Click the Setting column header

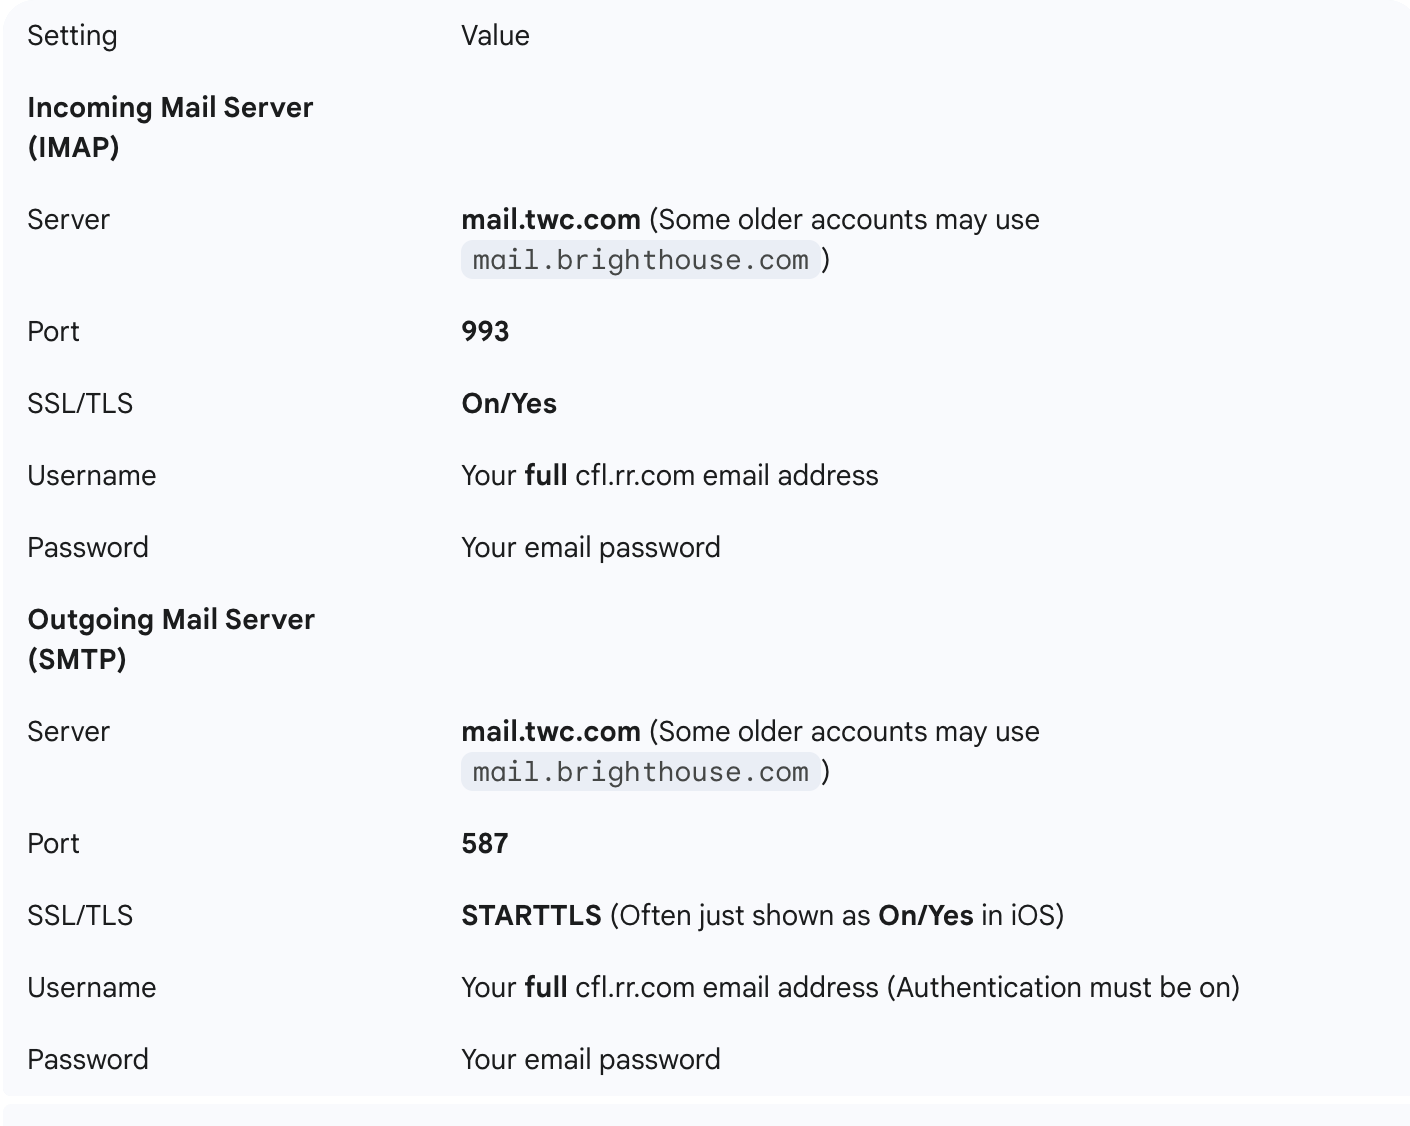coord(72,36)
